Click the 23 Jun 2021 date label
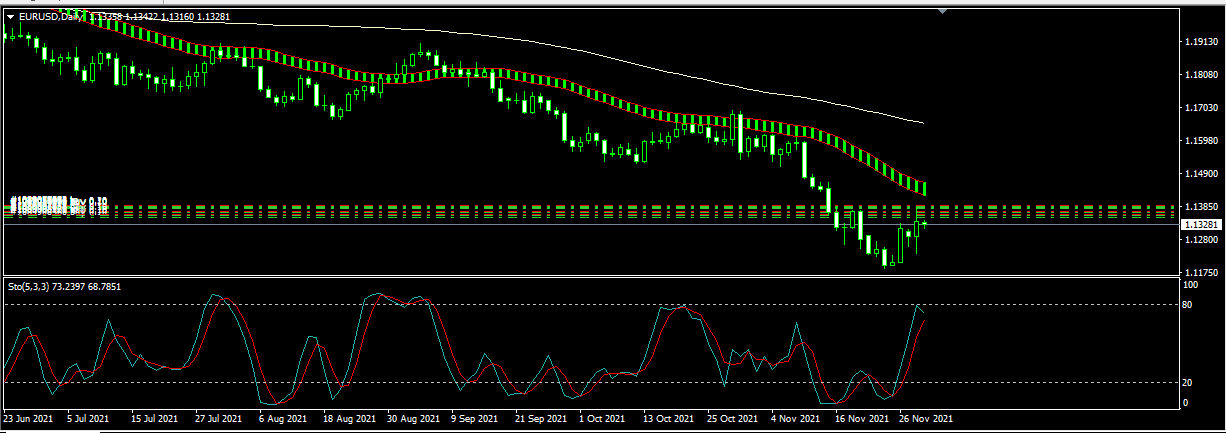 (x=30, y=419)
